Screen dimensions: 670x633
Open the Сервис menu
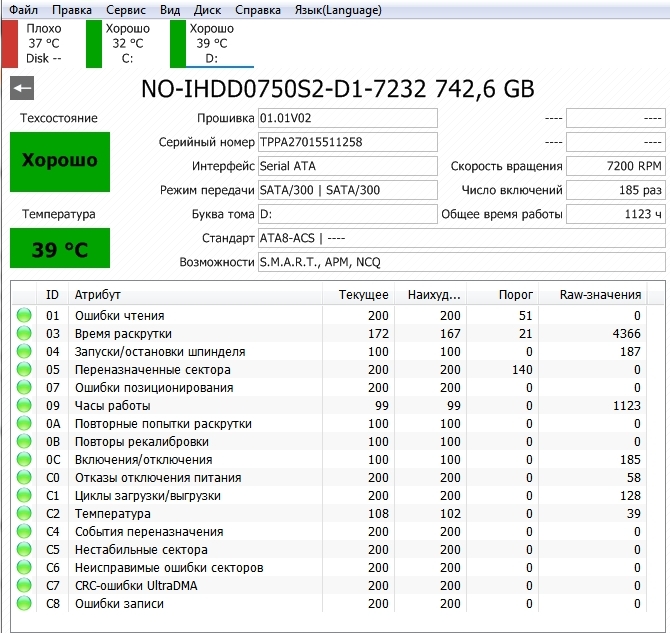126,10
